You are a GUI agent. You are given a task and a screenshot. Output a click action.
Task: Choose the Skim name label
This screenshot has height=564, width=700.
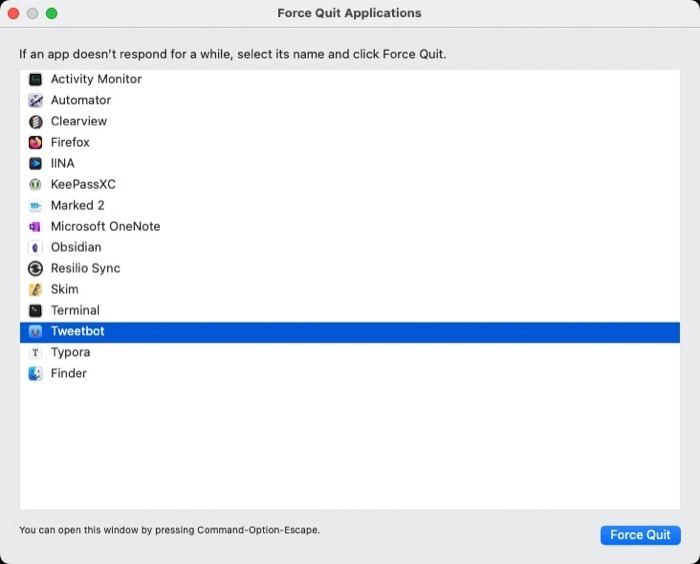coord(65,289)
